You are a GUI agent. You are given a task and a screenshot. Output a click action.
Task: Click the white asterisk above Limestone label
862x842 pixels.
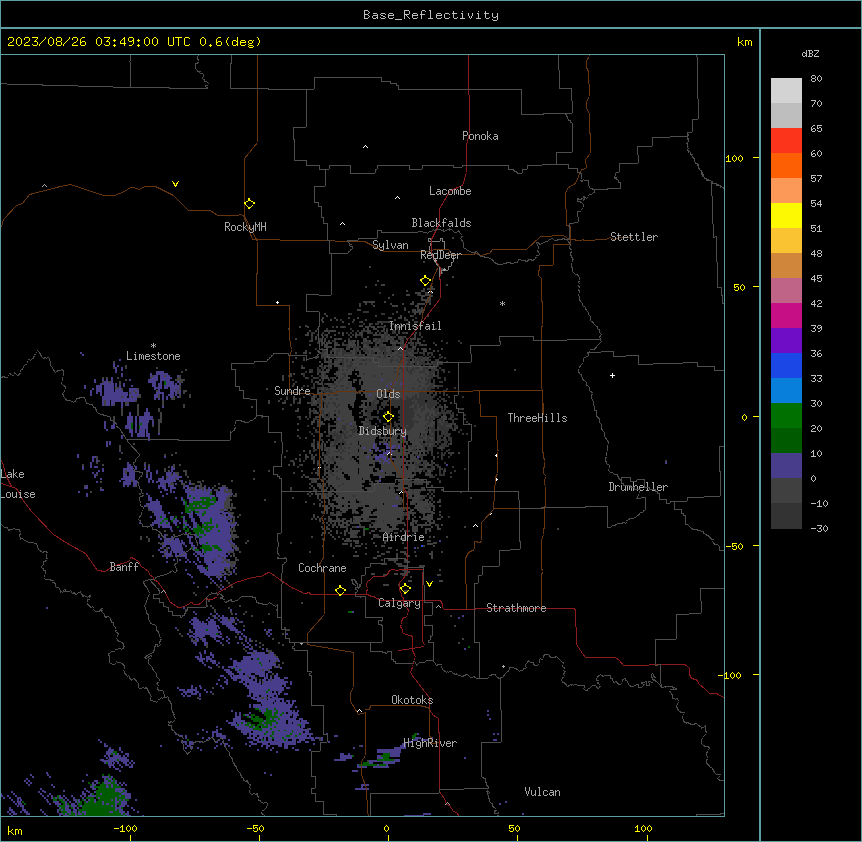pyautogui.click(x=153, y=346)
